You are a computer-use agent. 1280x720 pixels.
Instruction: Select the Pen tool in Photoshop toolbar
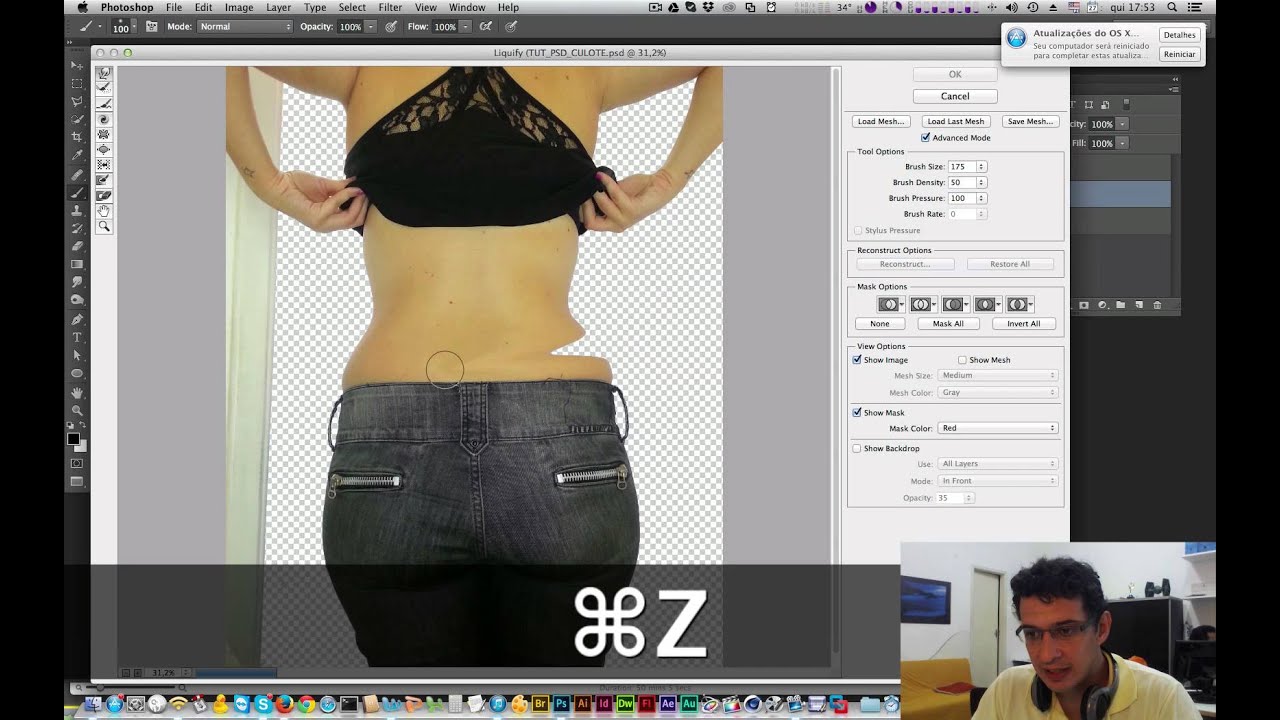77,319
